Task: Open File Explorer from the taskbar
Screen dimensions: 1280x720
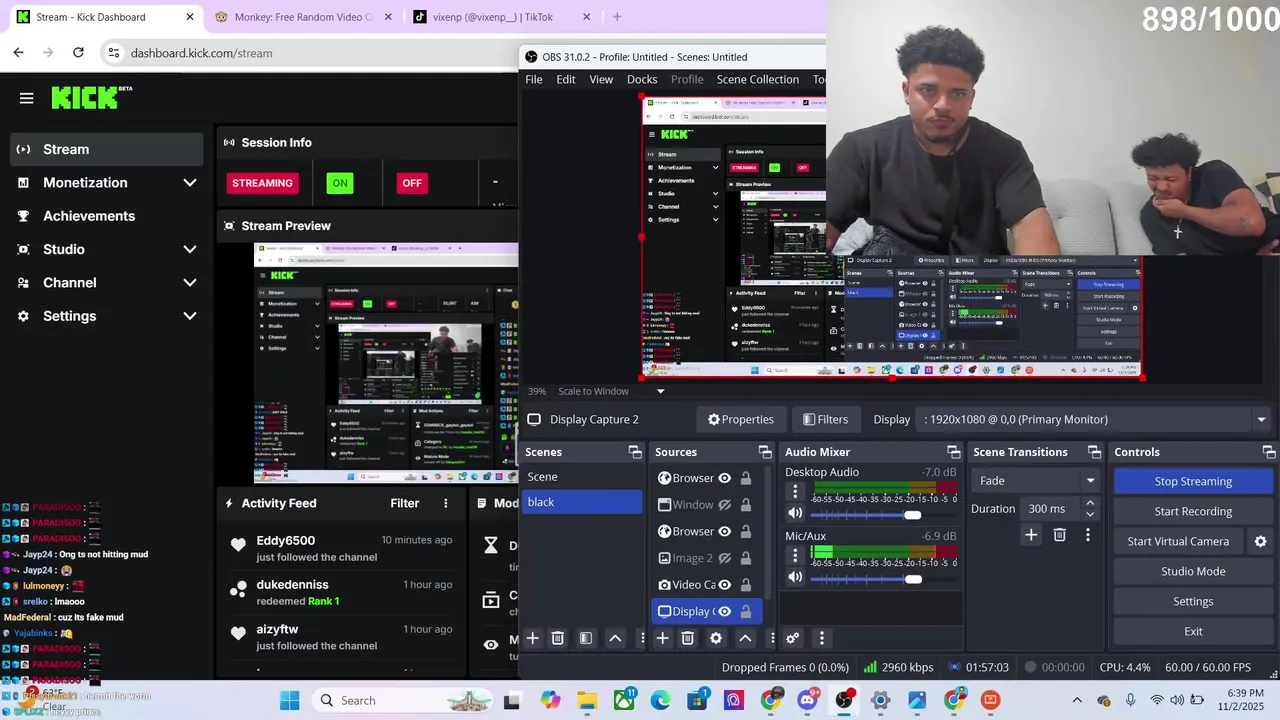Action: [x=587, y=700]
